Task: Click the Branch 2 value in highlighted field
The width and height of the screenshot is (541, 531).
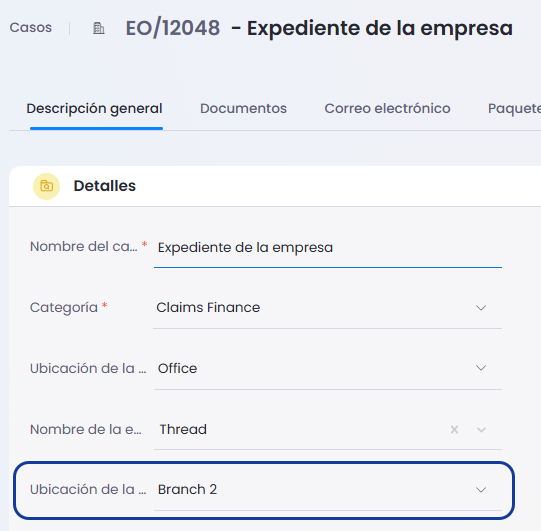Action: point(187,490)
